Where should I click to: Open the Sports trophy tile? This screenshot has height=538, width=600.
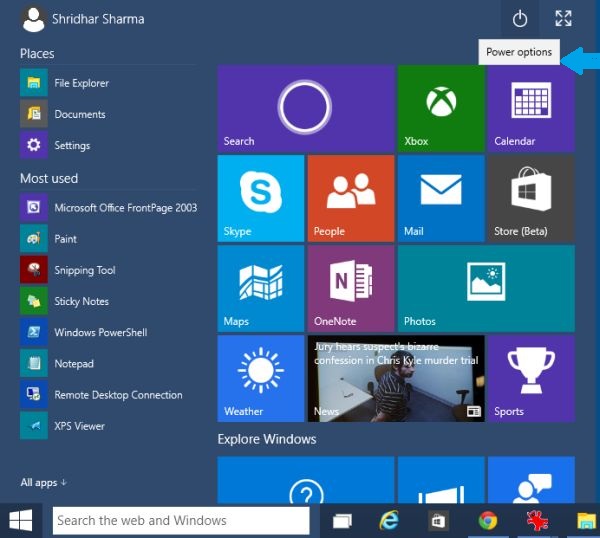tap(531, 378)
